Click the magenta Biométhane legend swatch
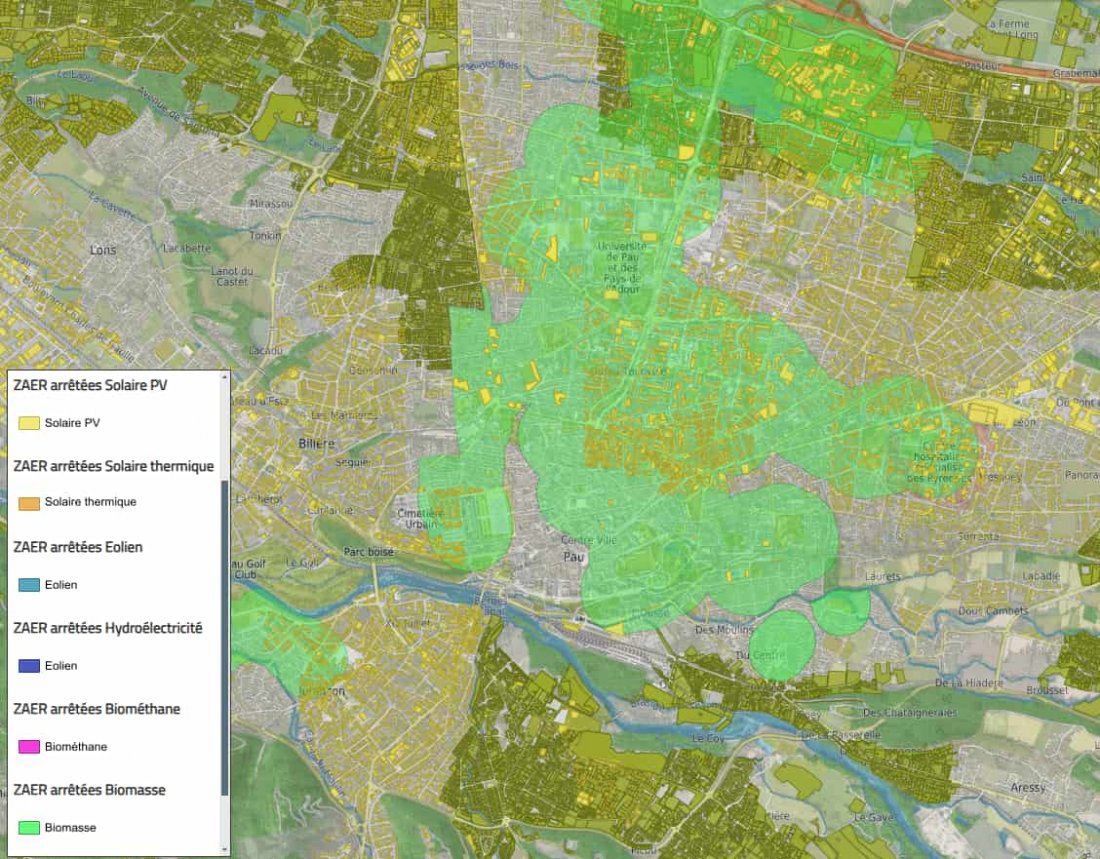The image size is (1100, 859). (29, 747)
